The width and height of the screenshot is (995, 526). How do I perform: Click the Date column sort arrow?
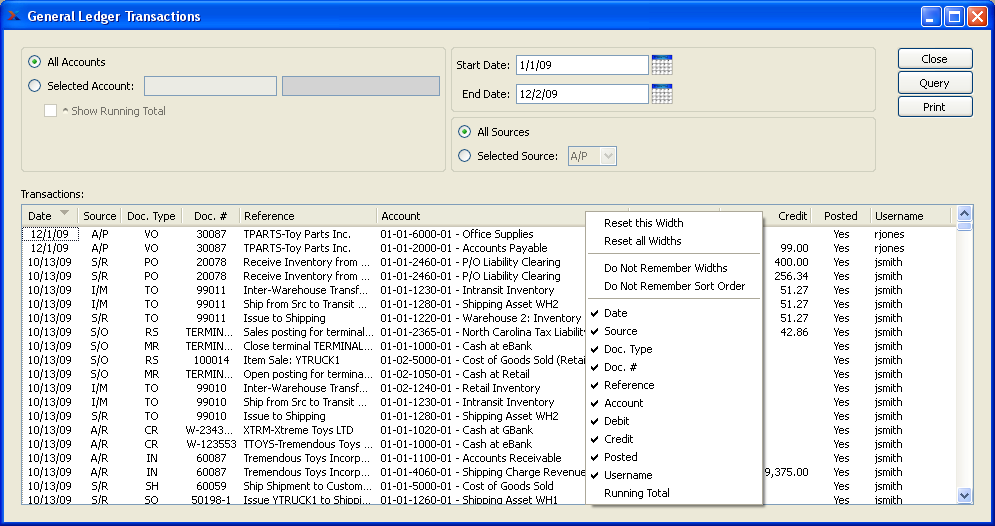65,214
